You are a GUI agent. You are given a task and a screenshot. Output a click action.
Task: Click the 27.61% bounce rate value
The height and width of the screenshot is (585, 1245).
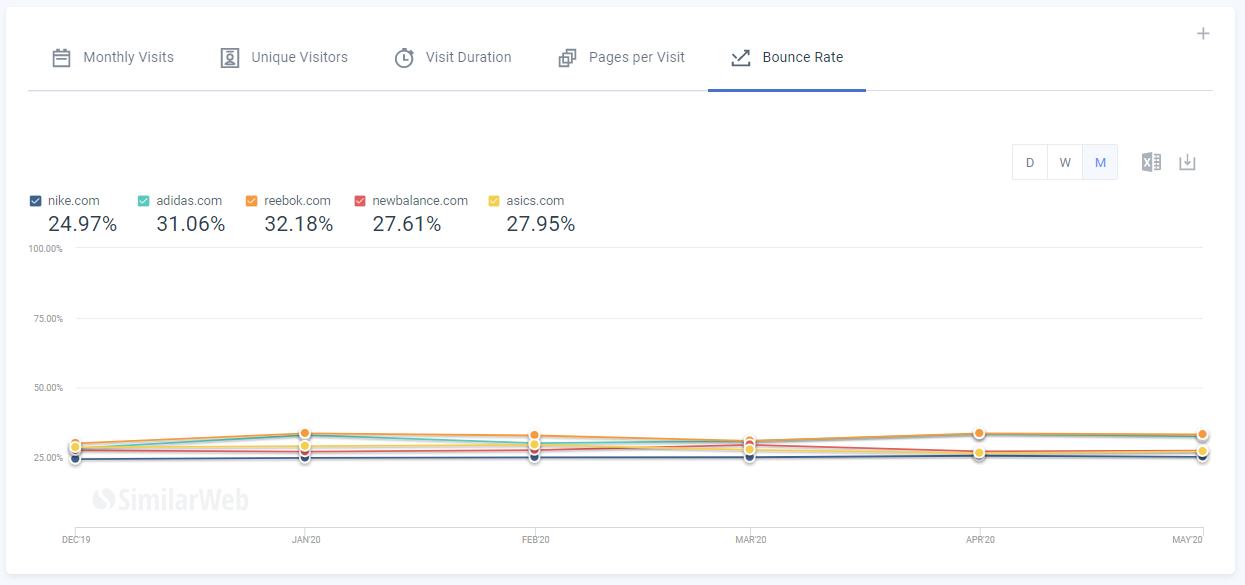click(x=407, y=224)
